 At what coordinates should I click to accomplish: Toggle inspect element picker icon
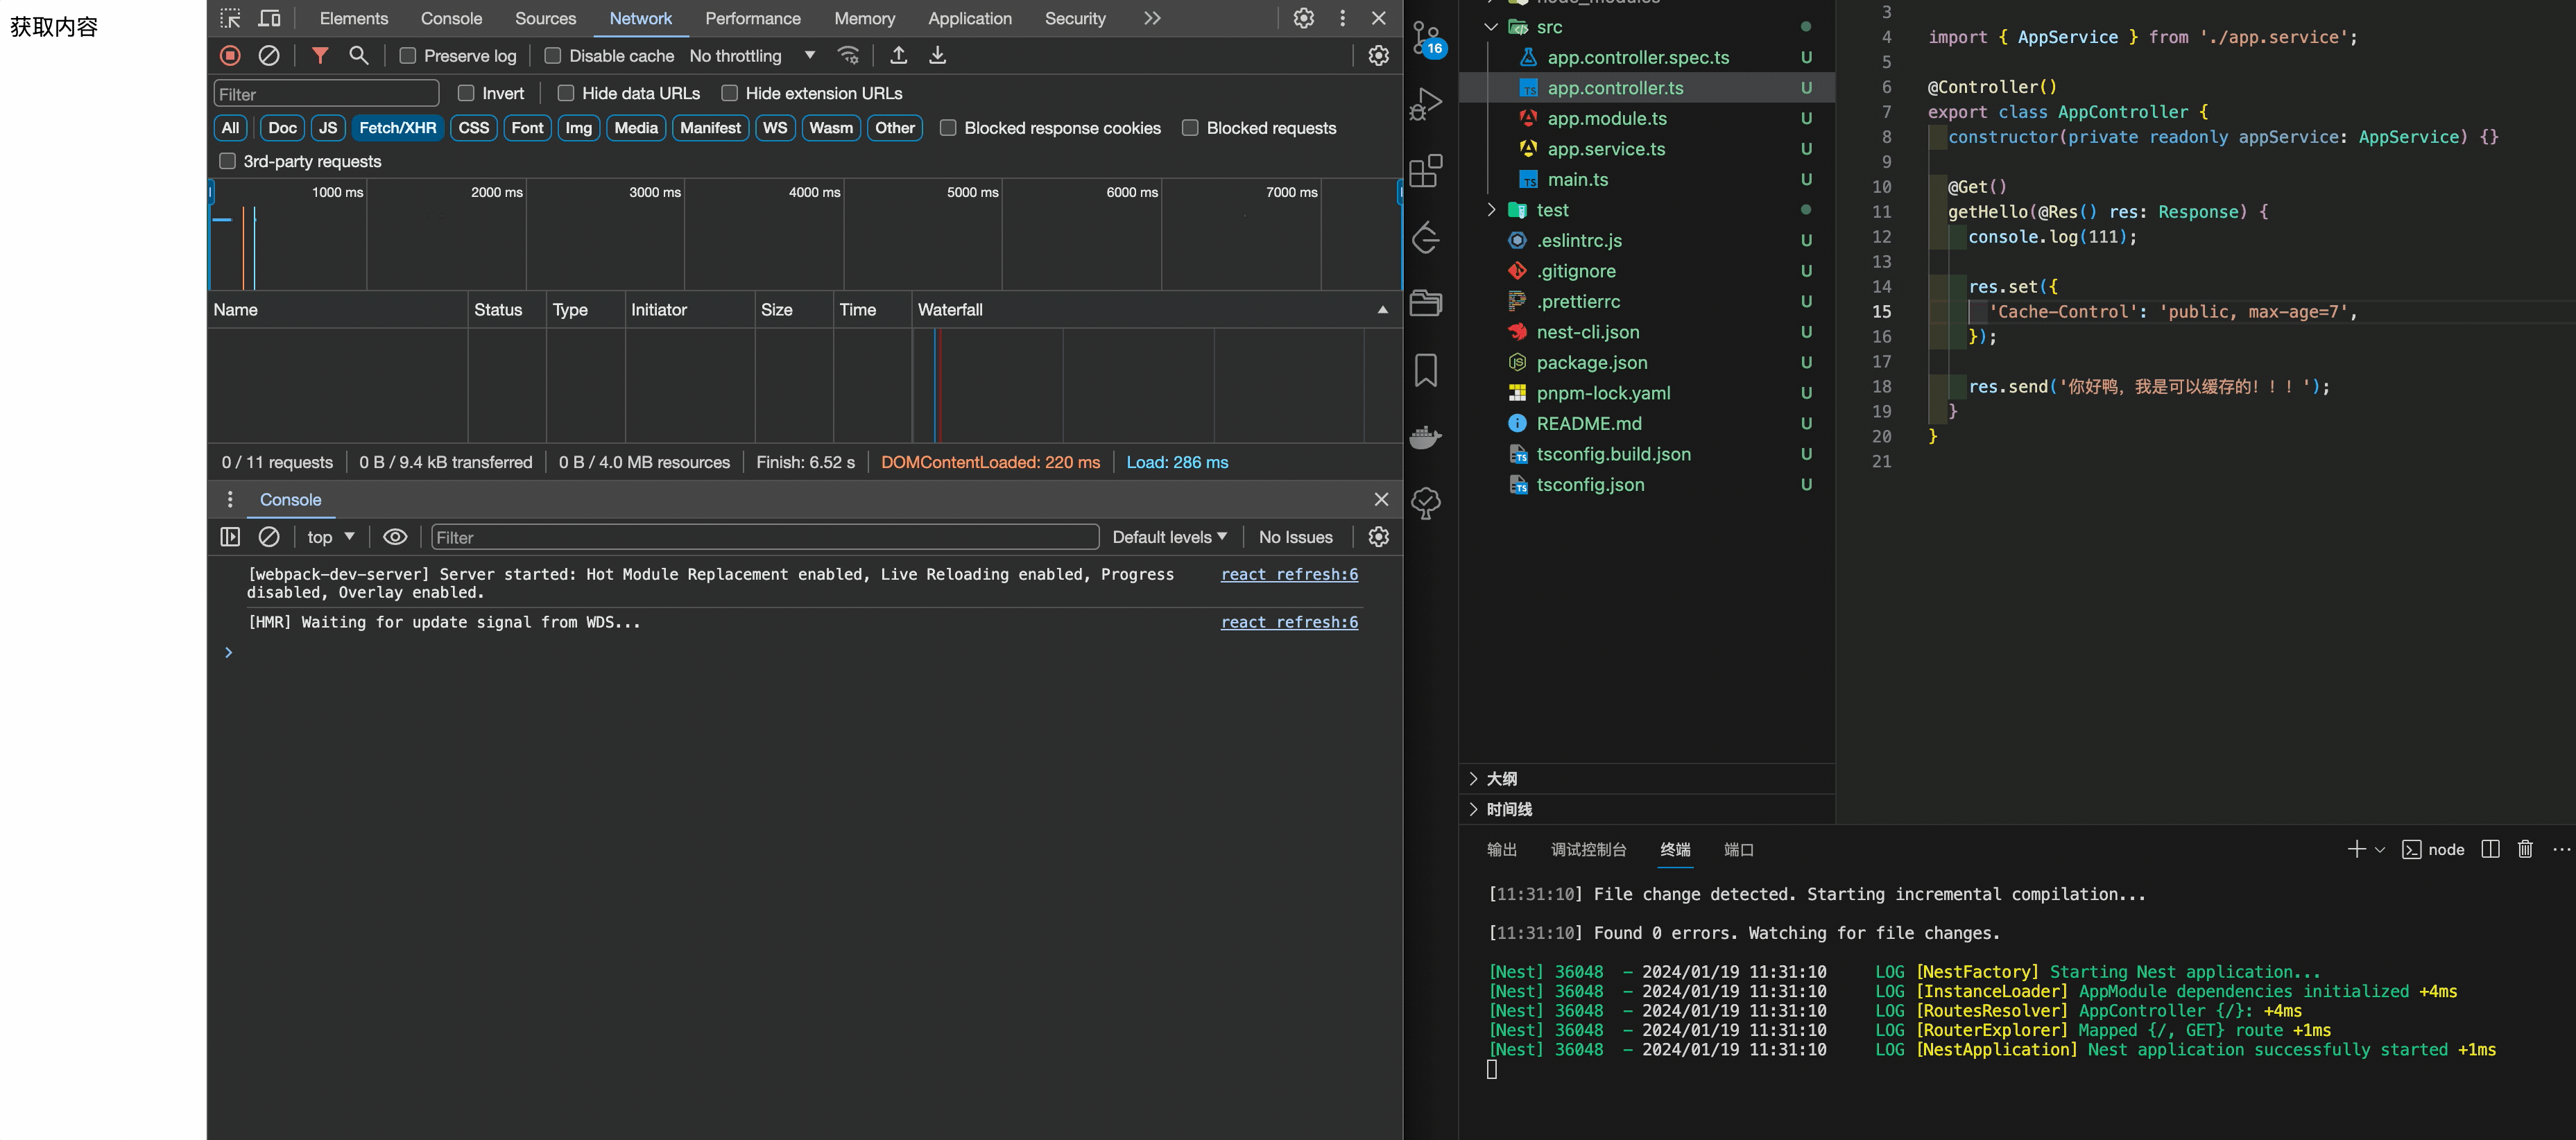(231, 18)
